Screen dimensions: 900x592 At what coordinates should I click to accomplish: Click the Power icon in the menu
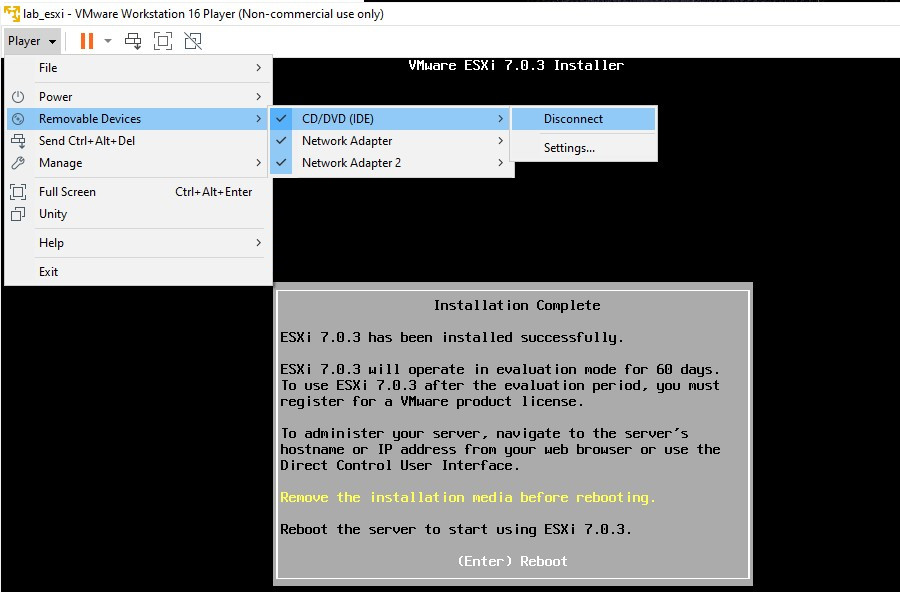point(18,96)
